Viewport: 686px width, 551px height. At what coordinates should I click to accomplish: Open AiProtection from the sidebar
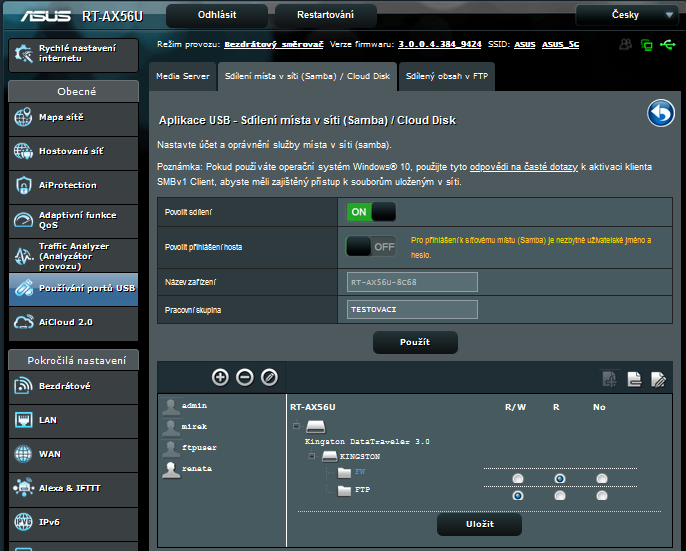[x=69, y=185]
